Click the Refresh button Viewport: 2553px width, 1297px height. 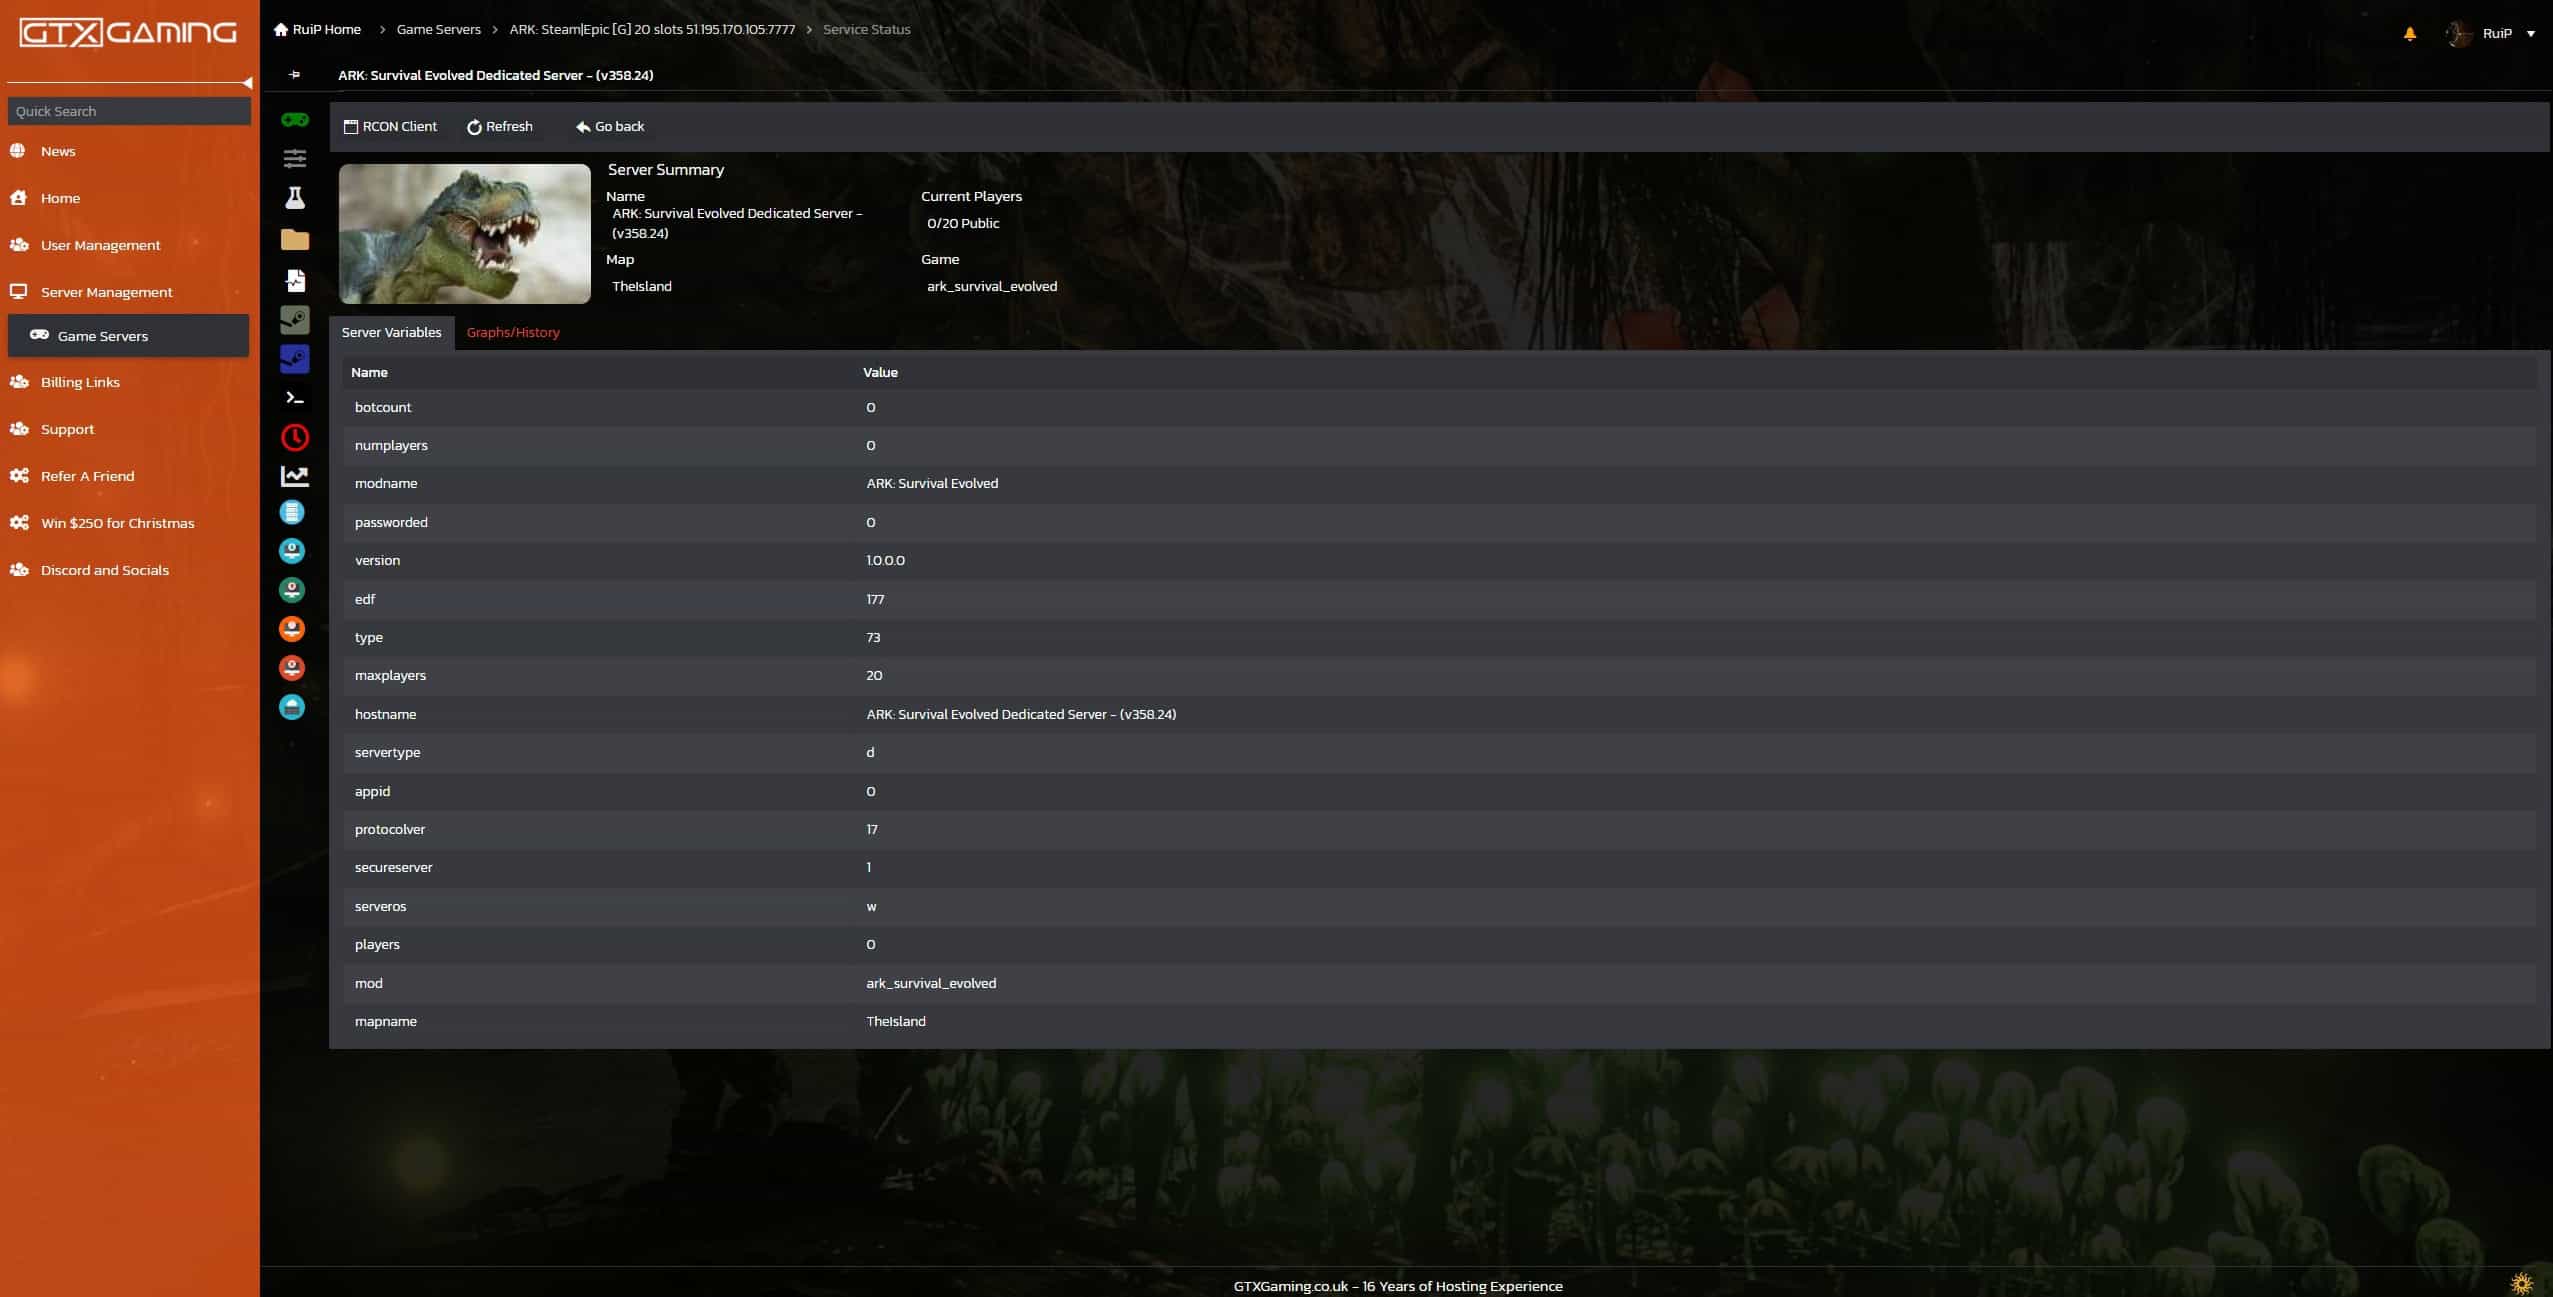500,127
